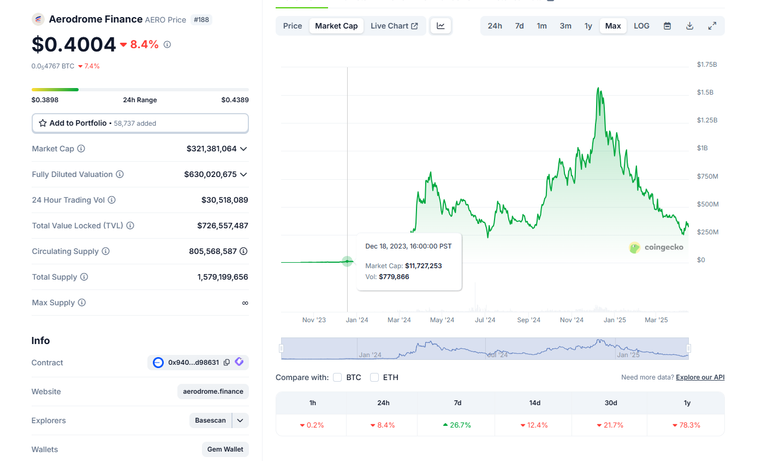The image size is (768, 461).
Task: Click the Aerodrome Finance coin logo
Action: coord(38,19)
